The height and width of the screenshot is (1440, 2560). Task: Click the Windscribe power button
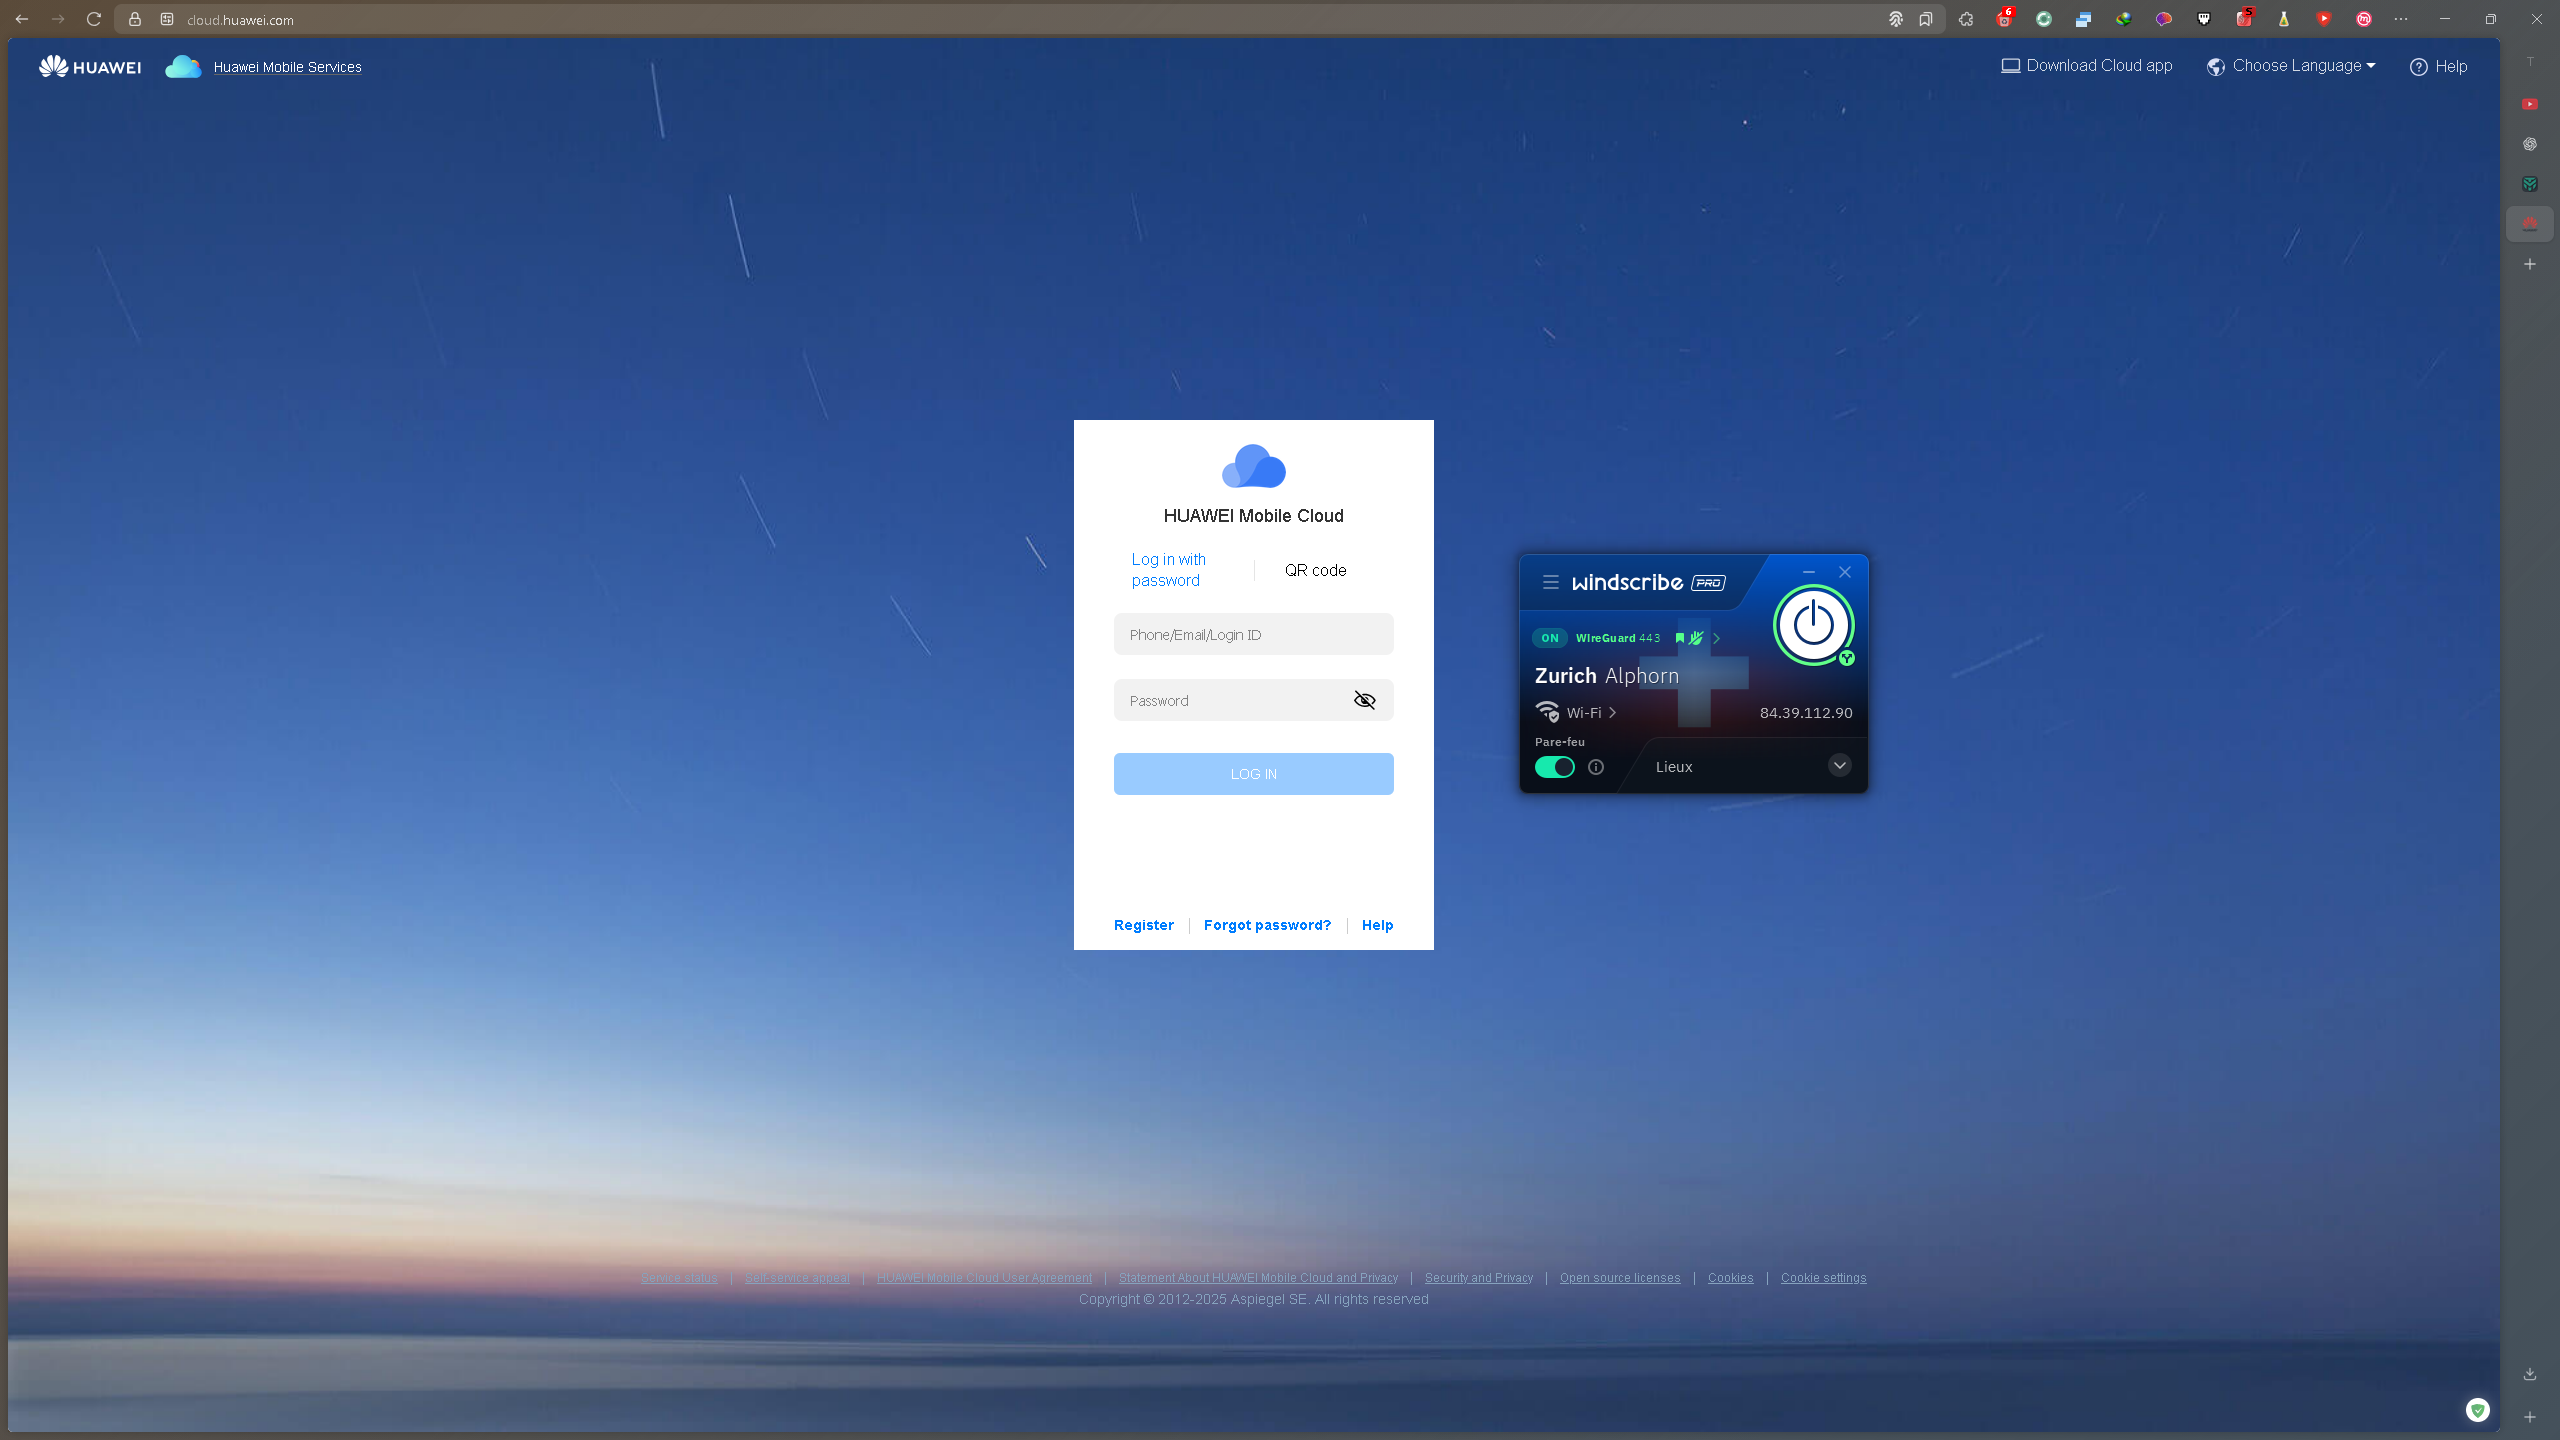point(1813,626)
